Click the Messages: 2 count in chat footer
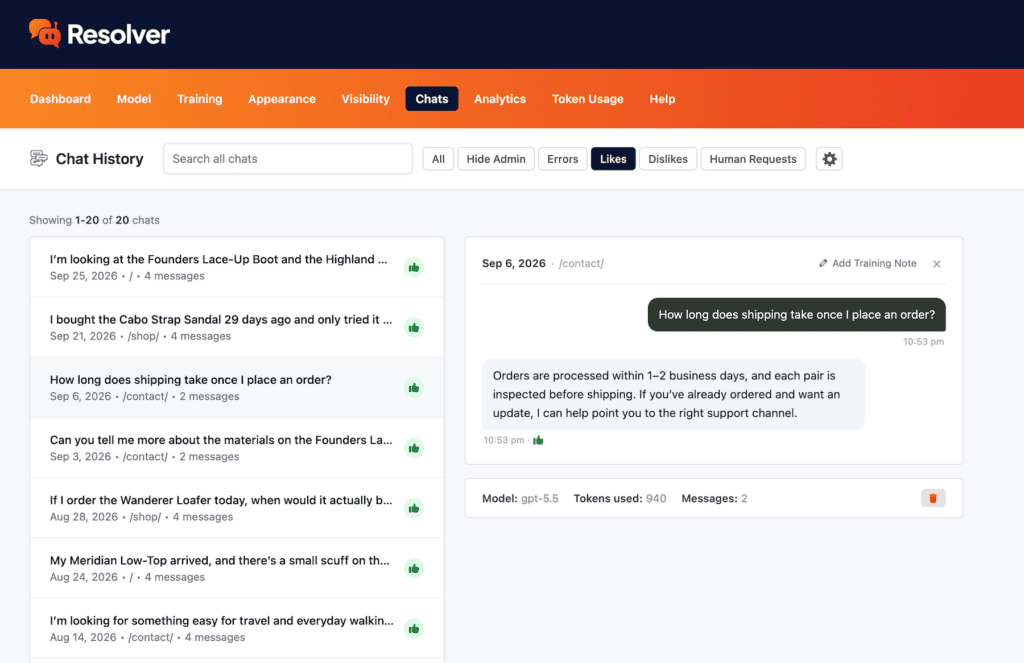1024x663 pixels. pyautogui.click(x=714, y=498)
